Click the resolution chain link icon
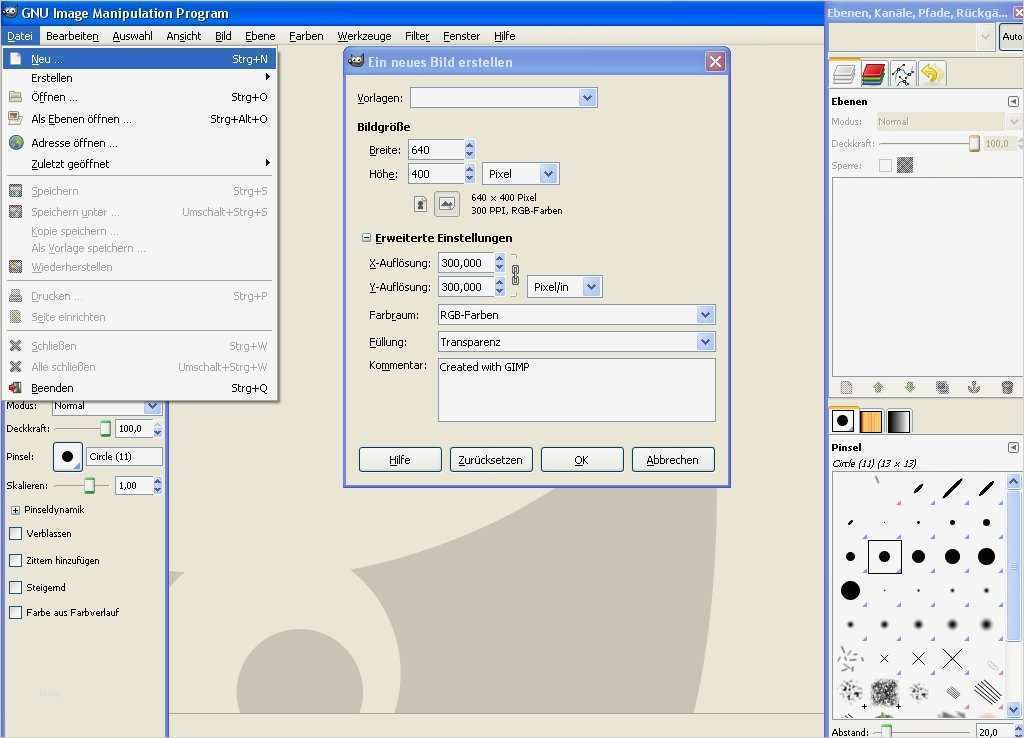Screen dimensions: 1024x738 click(x=515, y=275)
